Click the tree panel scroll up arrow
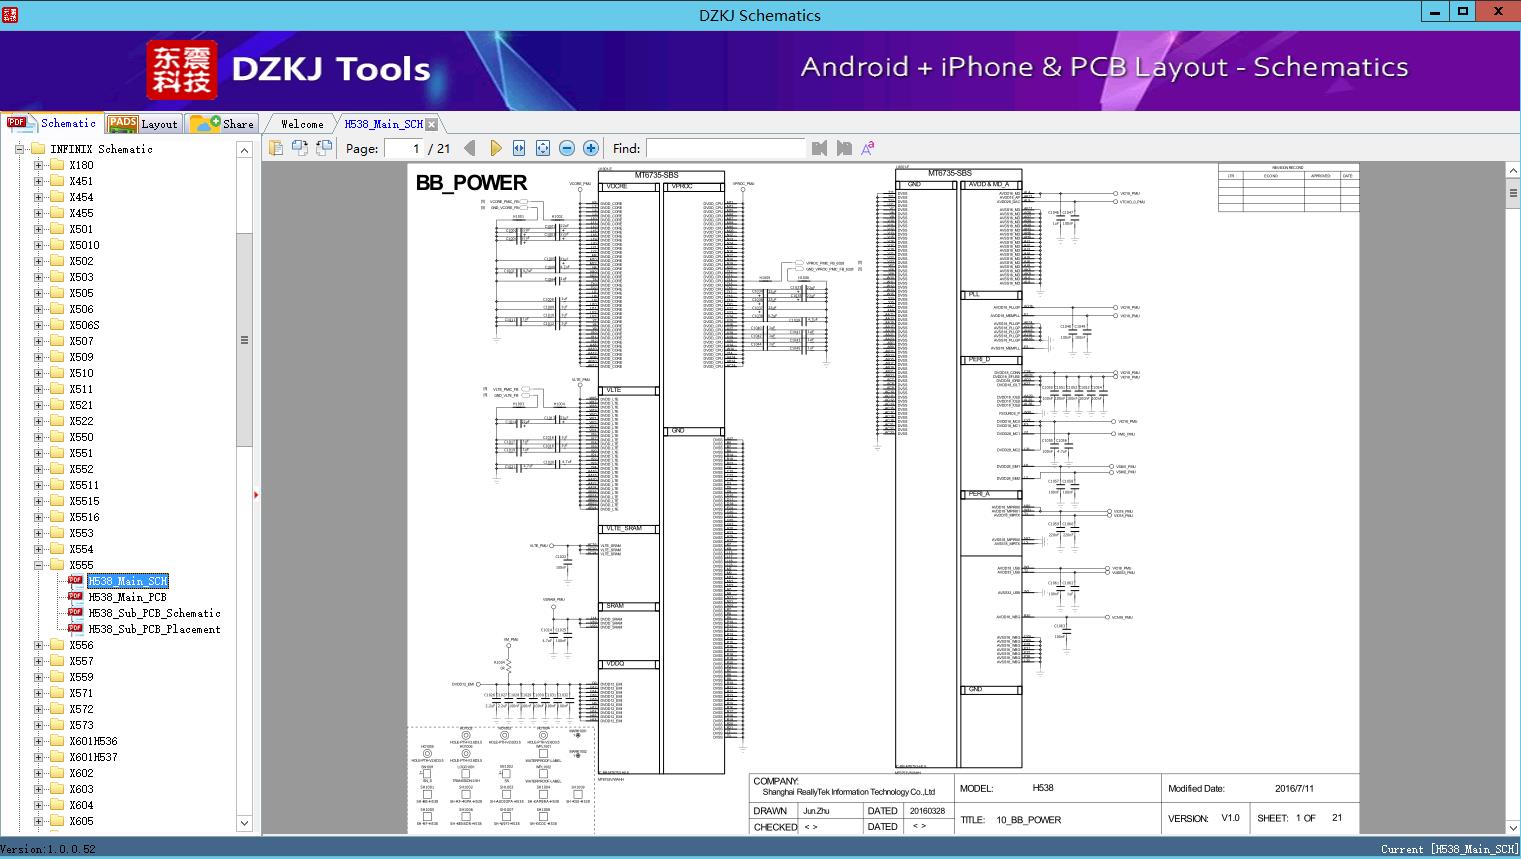 pyautogui.click(x=244, y=150)
